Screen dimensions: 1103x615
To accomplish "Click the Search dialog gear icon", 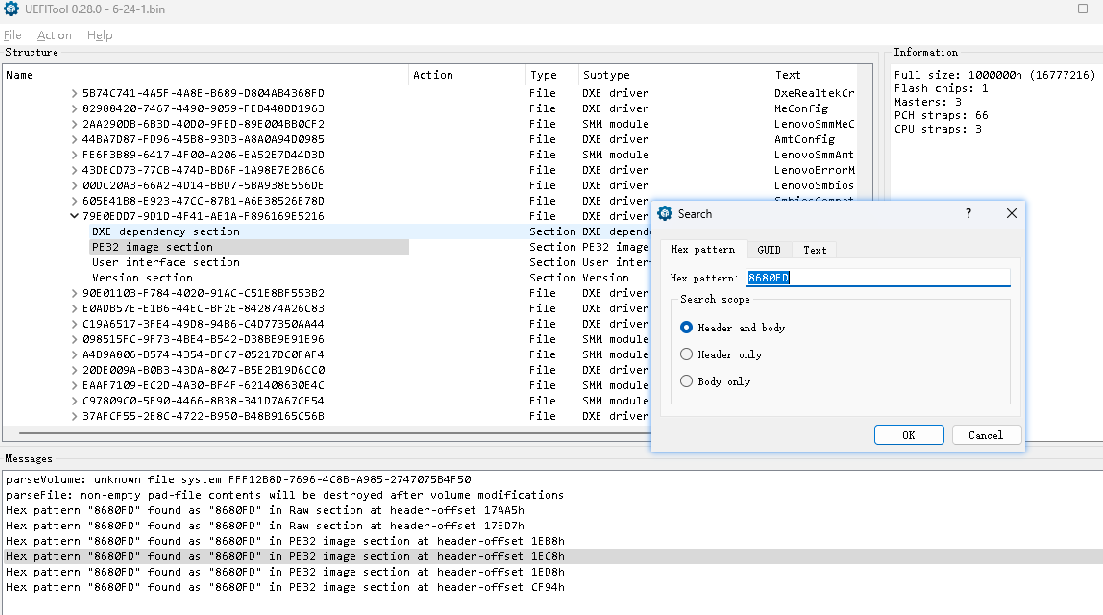I will pyautogui.click(x=665, y=214).
